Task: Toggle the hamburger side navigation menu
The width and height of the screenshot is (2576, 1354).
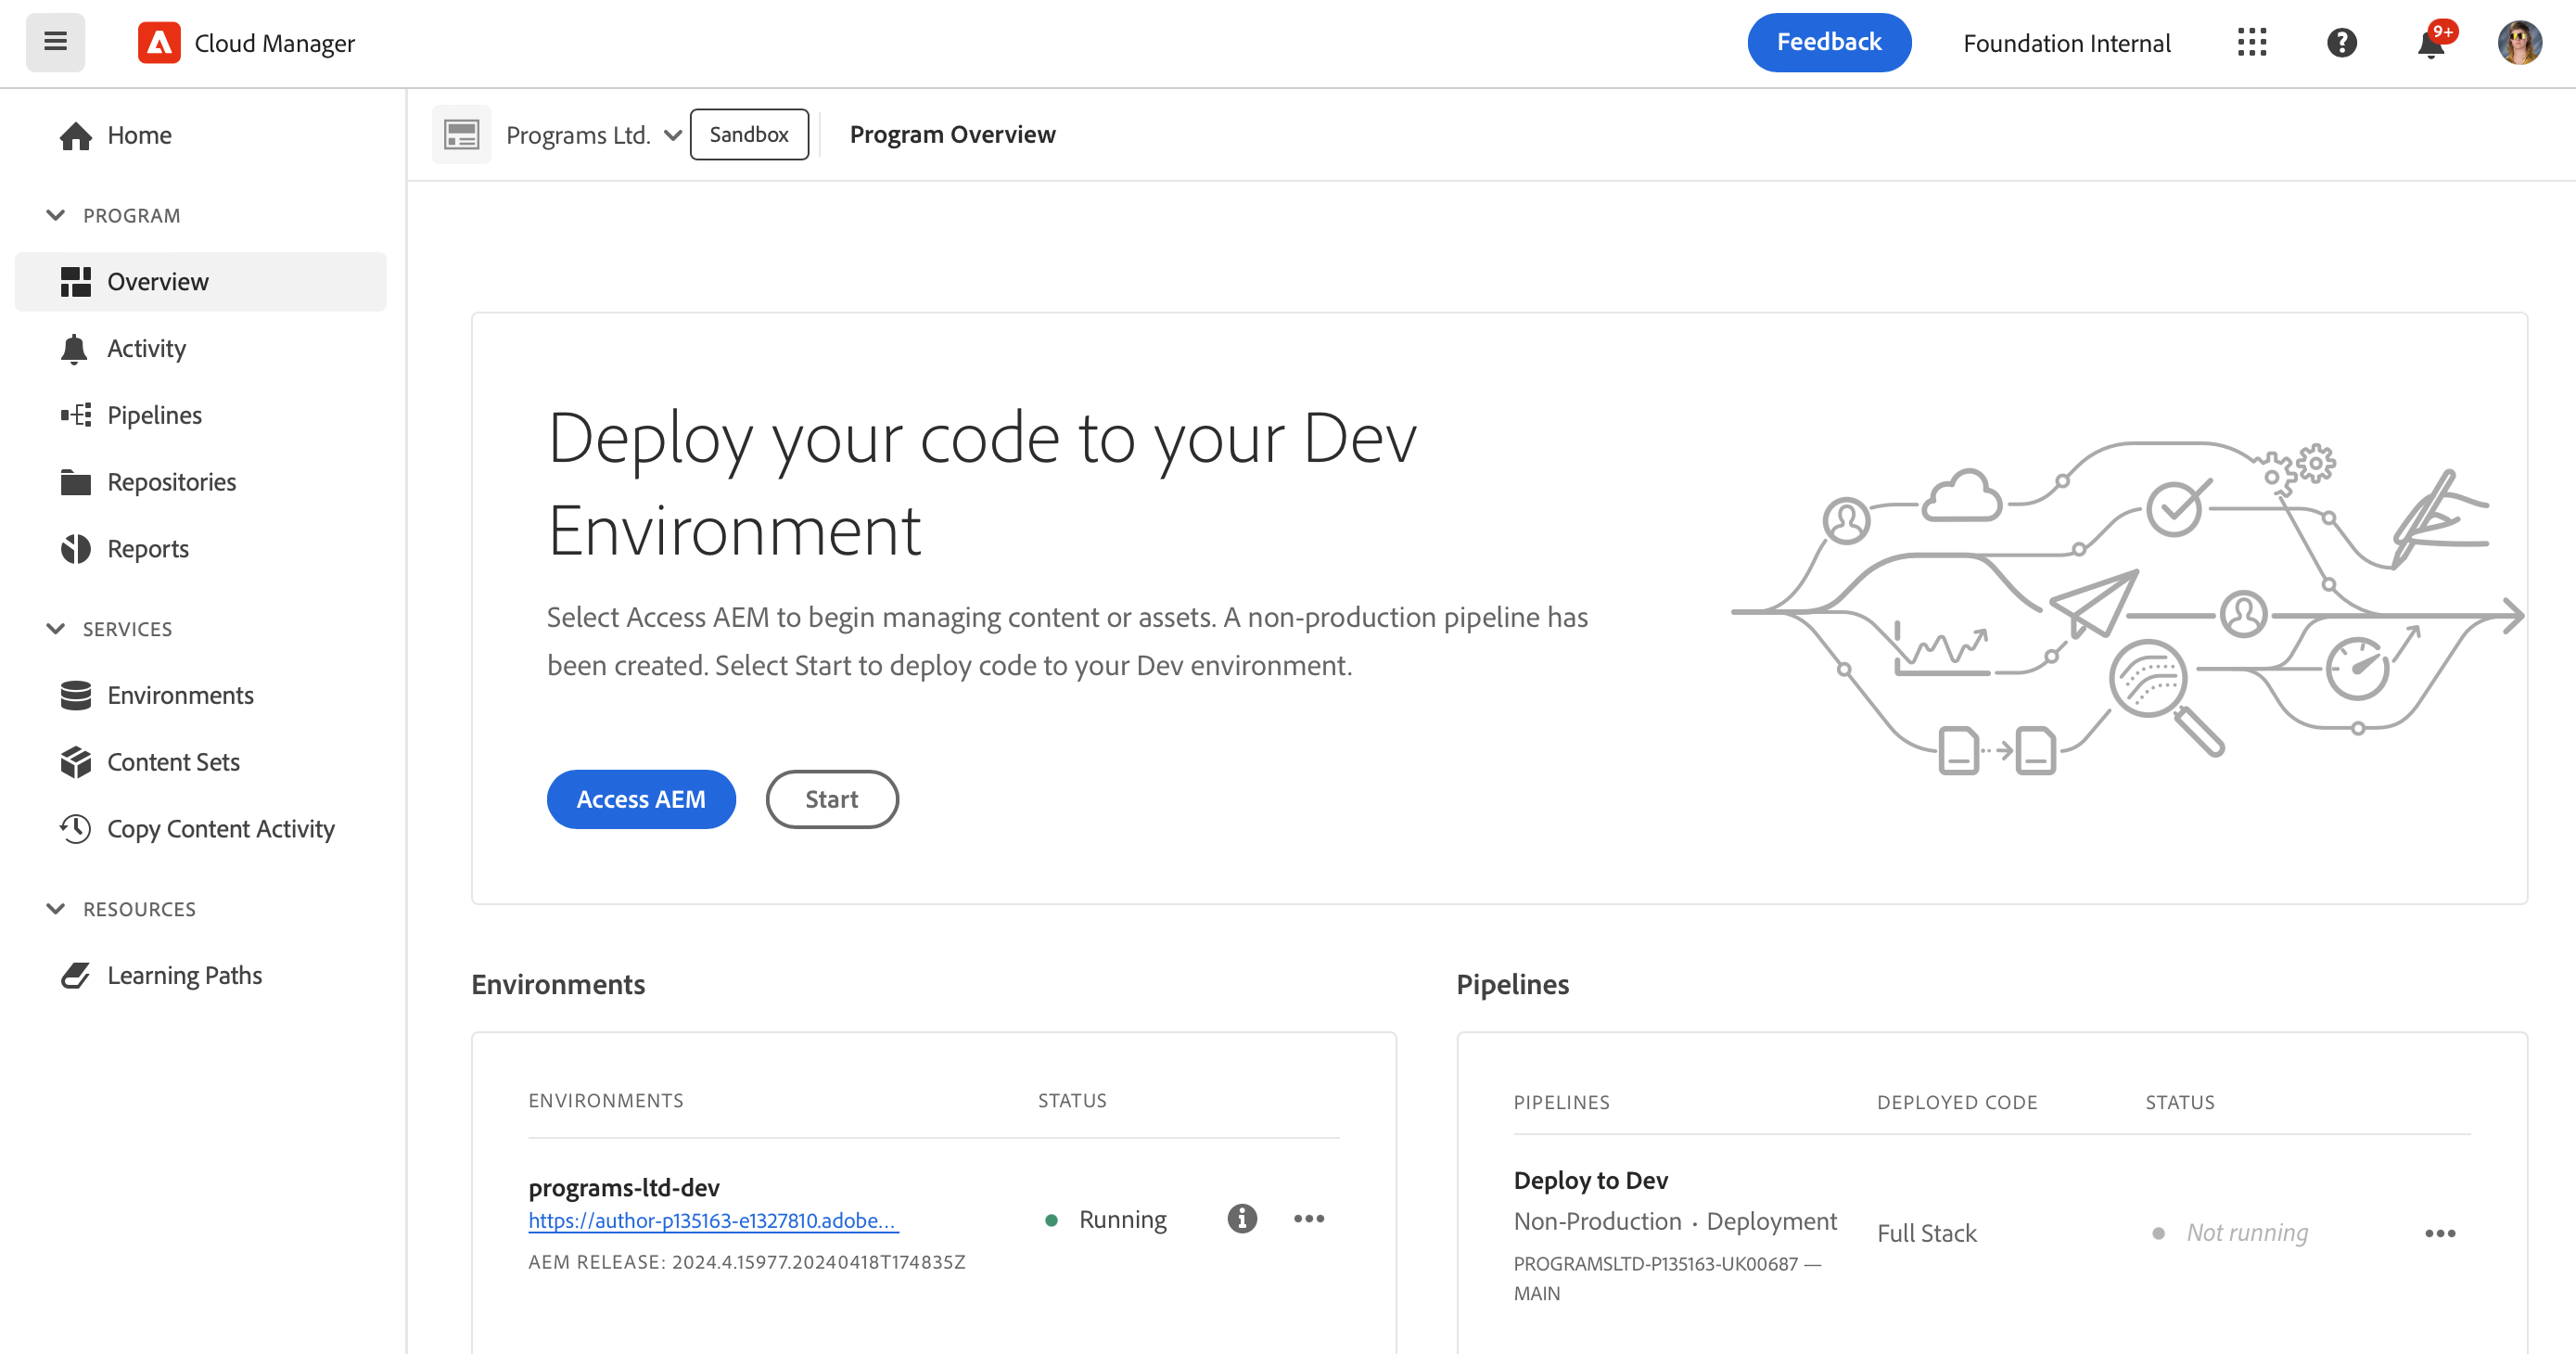Action: (x=55, y=42)
